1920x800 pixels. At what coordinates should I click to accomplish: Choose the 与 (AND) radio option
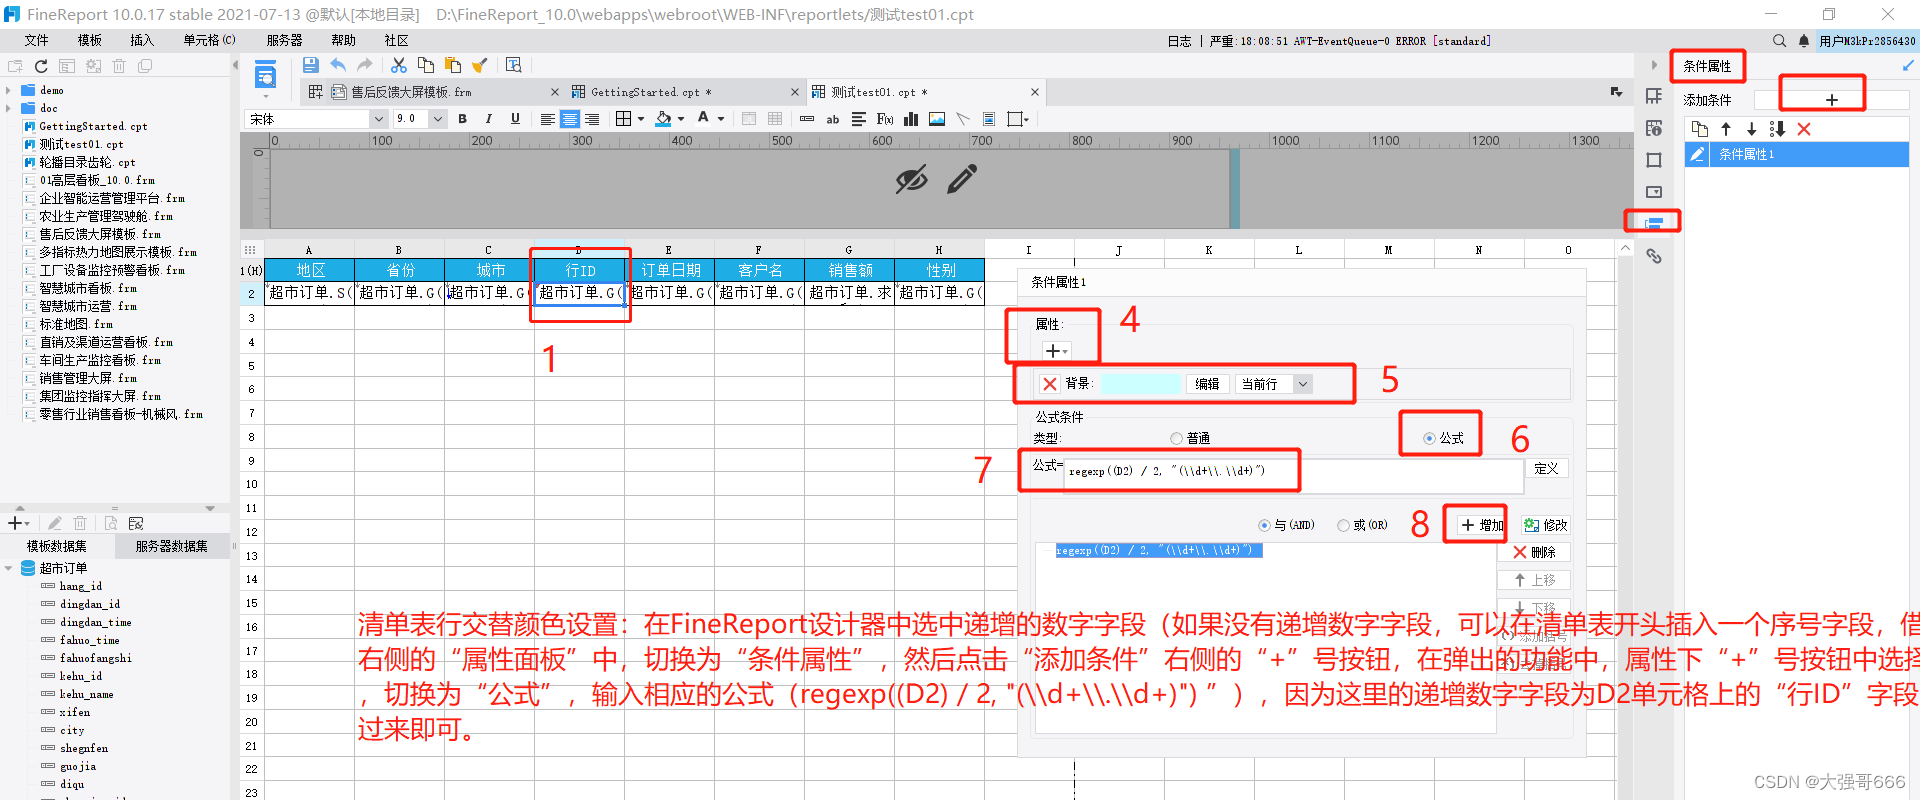[1264, 525]
